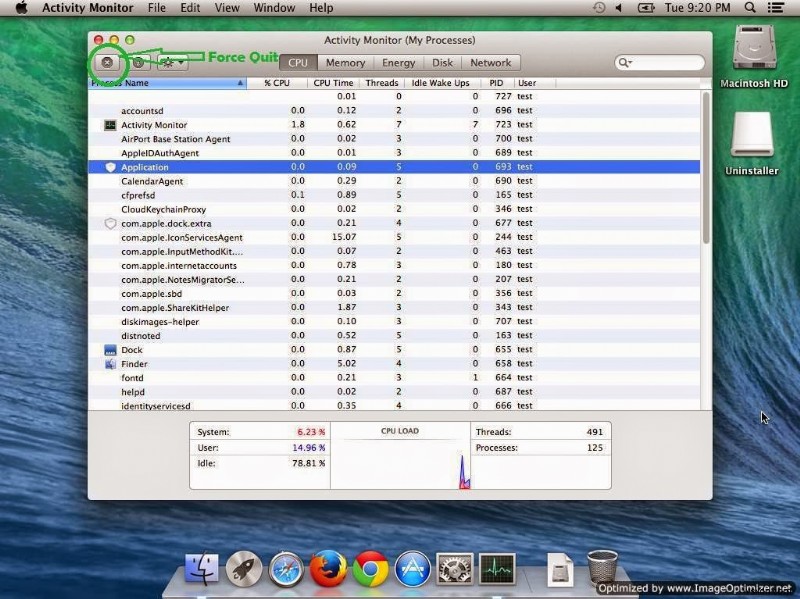Open Firefox from the Dock
Screen dimensions: 800x599
point(329,571)
